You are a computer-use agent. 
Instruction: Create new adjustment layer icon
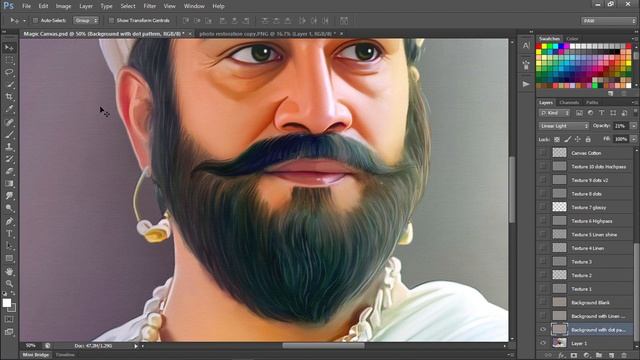587,356
